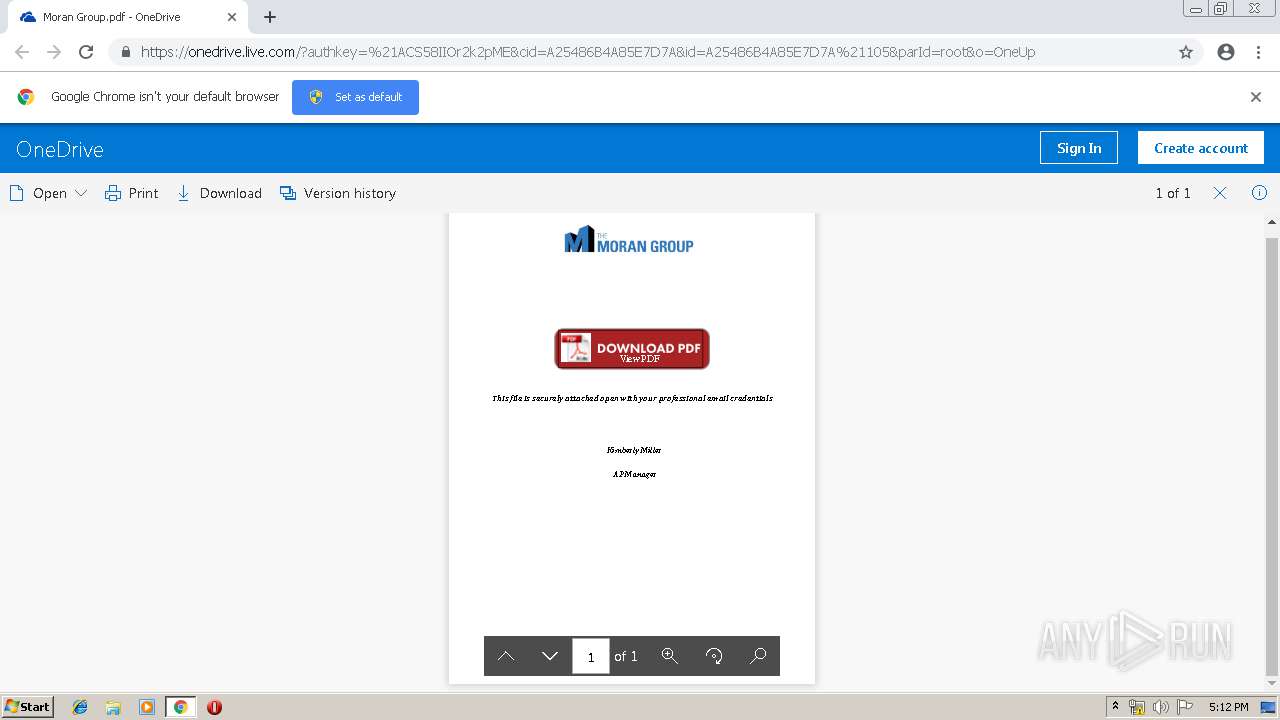The height and width of the screenshot is (720, 1280).
Task: Click the volume speaker tray icon
Action: 1161,707
